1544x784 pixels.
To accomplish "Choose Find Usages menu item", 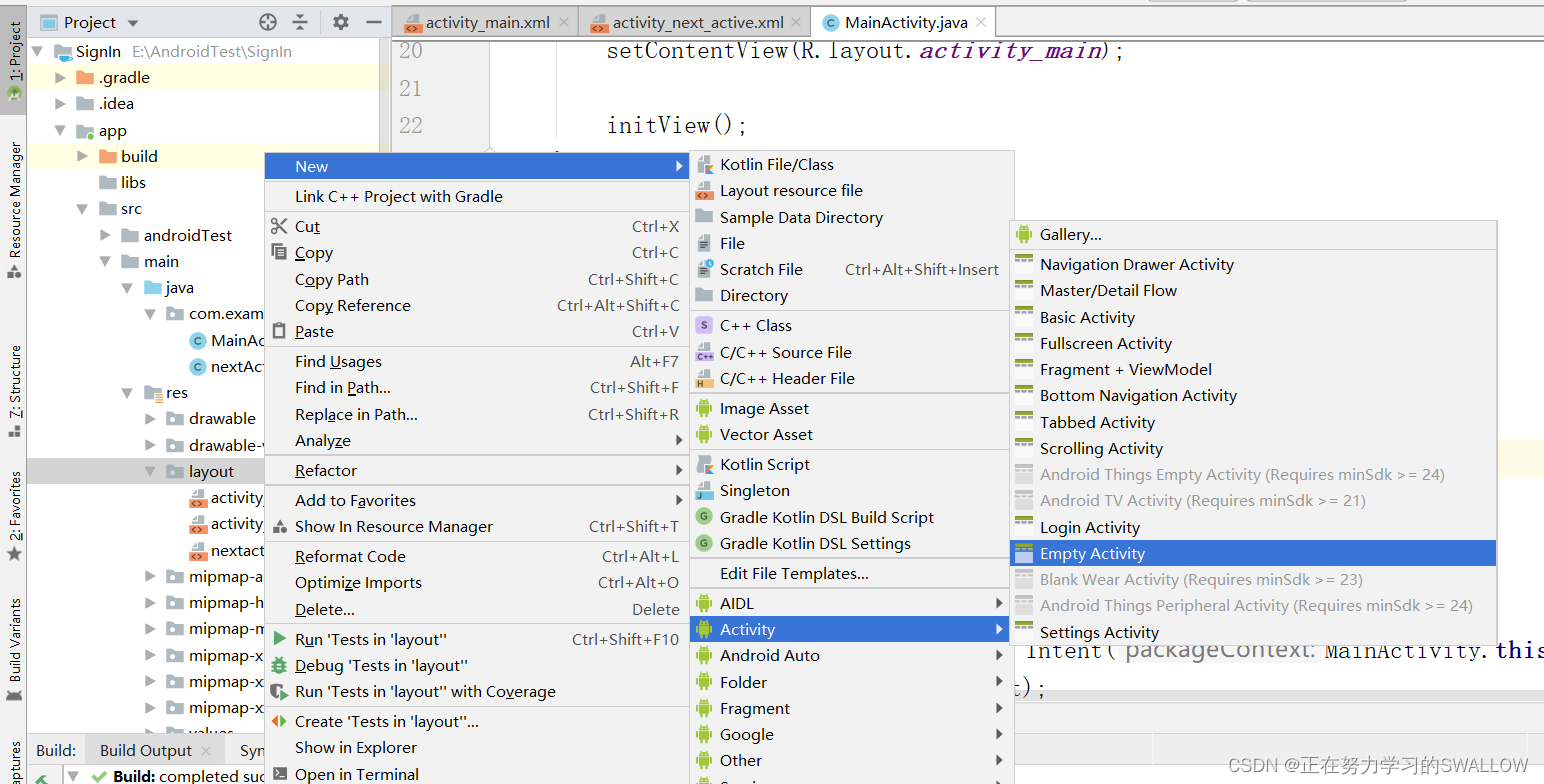I will tap(476, 361).
